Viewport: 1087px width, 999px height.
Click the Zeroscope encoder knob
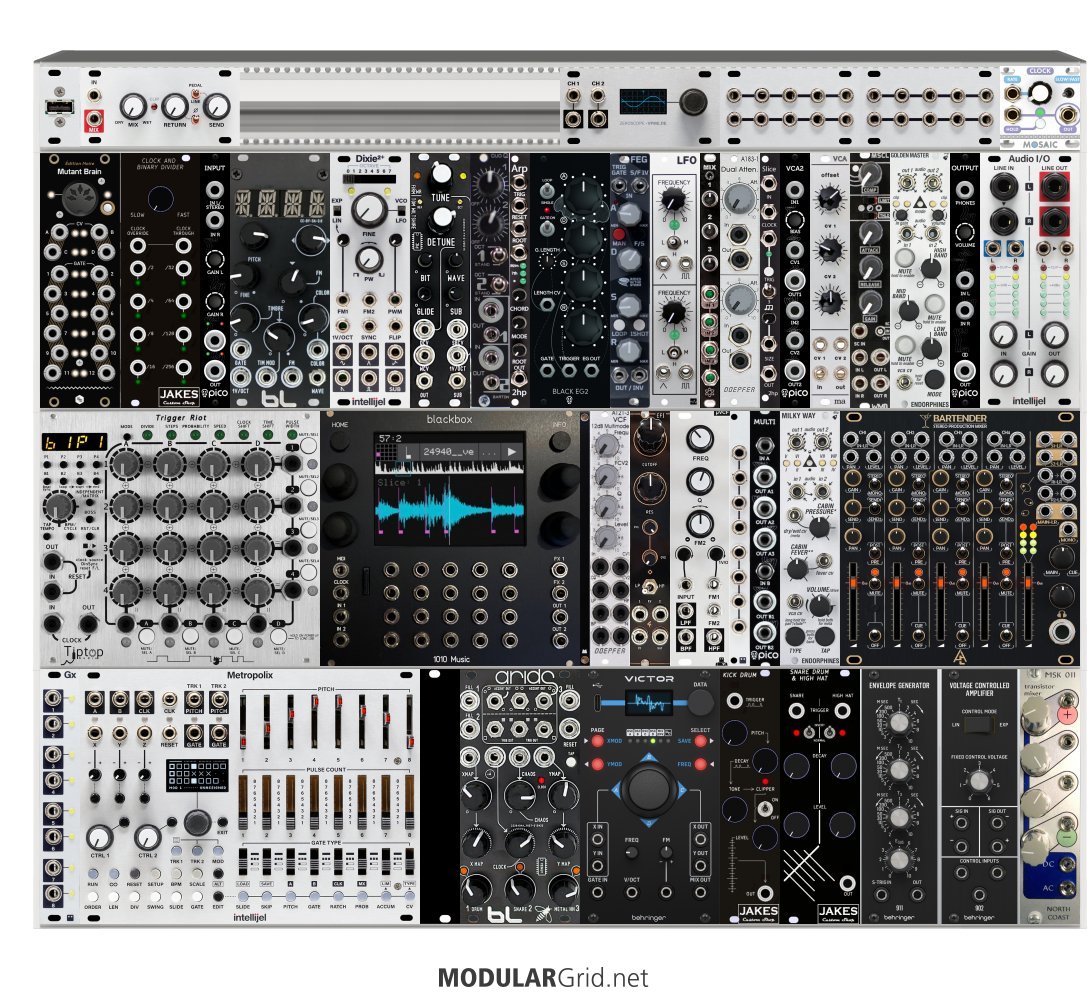[693, 101]
